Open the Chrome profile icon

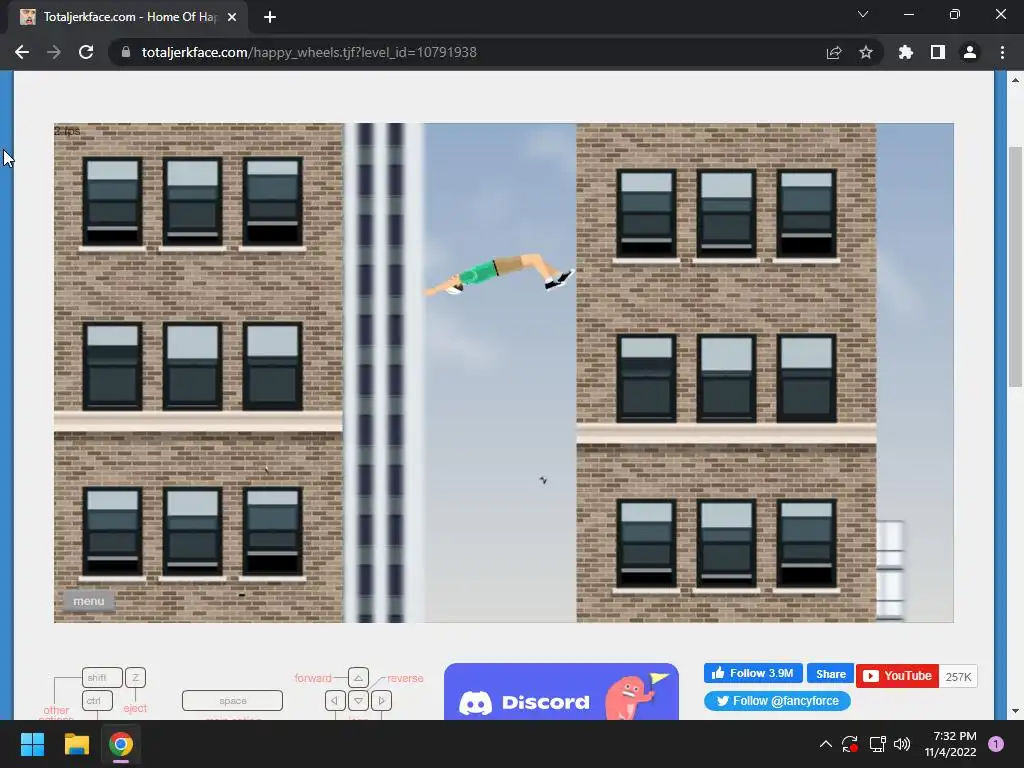tap(970, 52)
